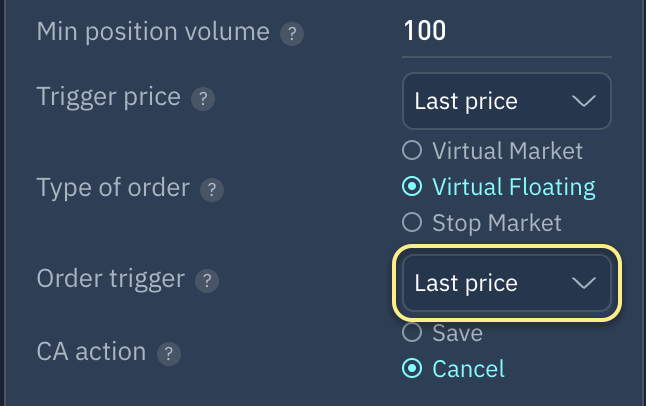Select Cancel for CA action
646x406 pixels.
tap(411, 369)
